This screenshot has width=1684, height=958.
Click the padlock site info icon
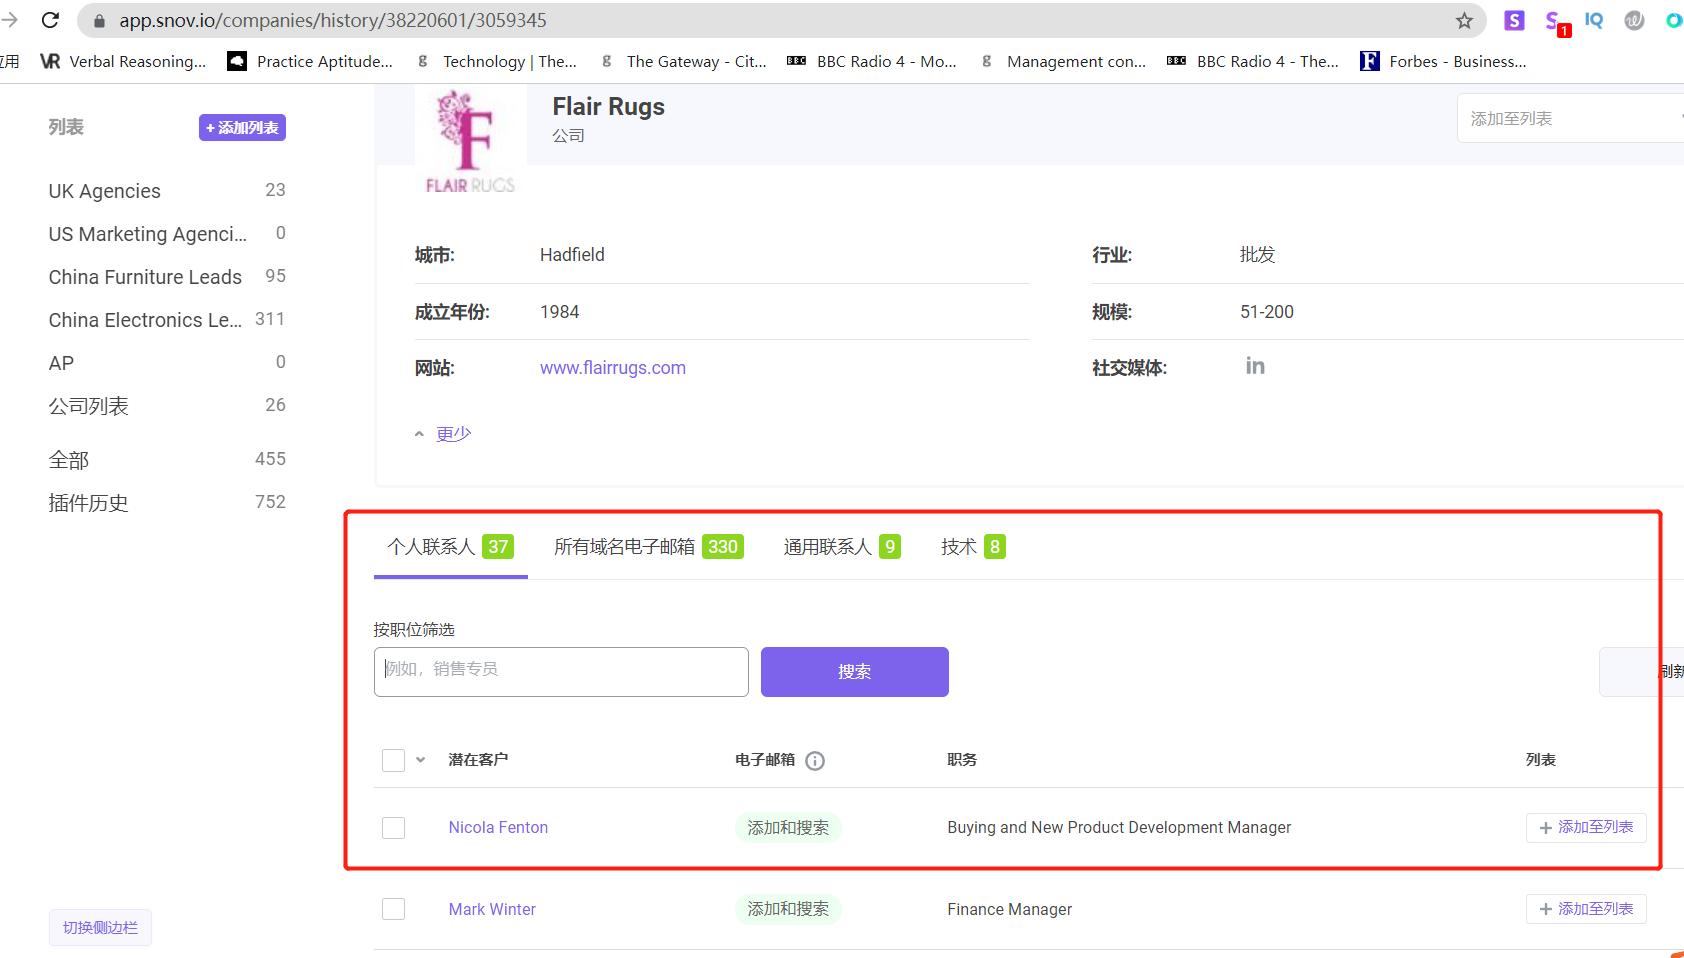click(x=99, y=20)
